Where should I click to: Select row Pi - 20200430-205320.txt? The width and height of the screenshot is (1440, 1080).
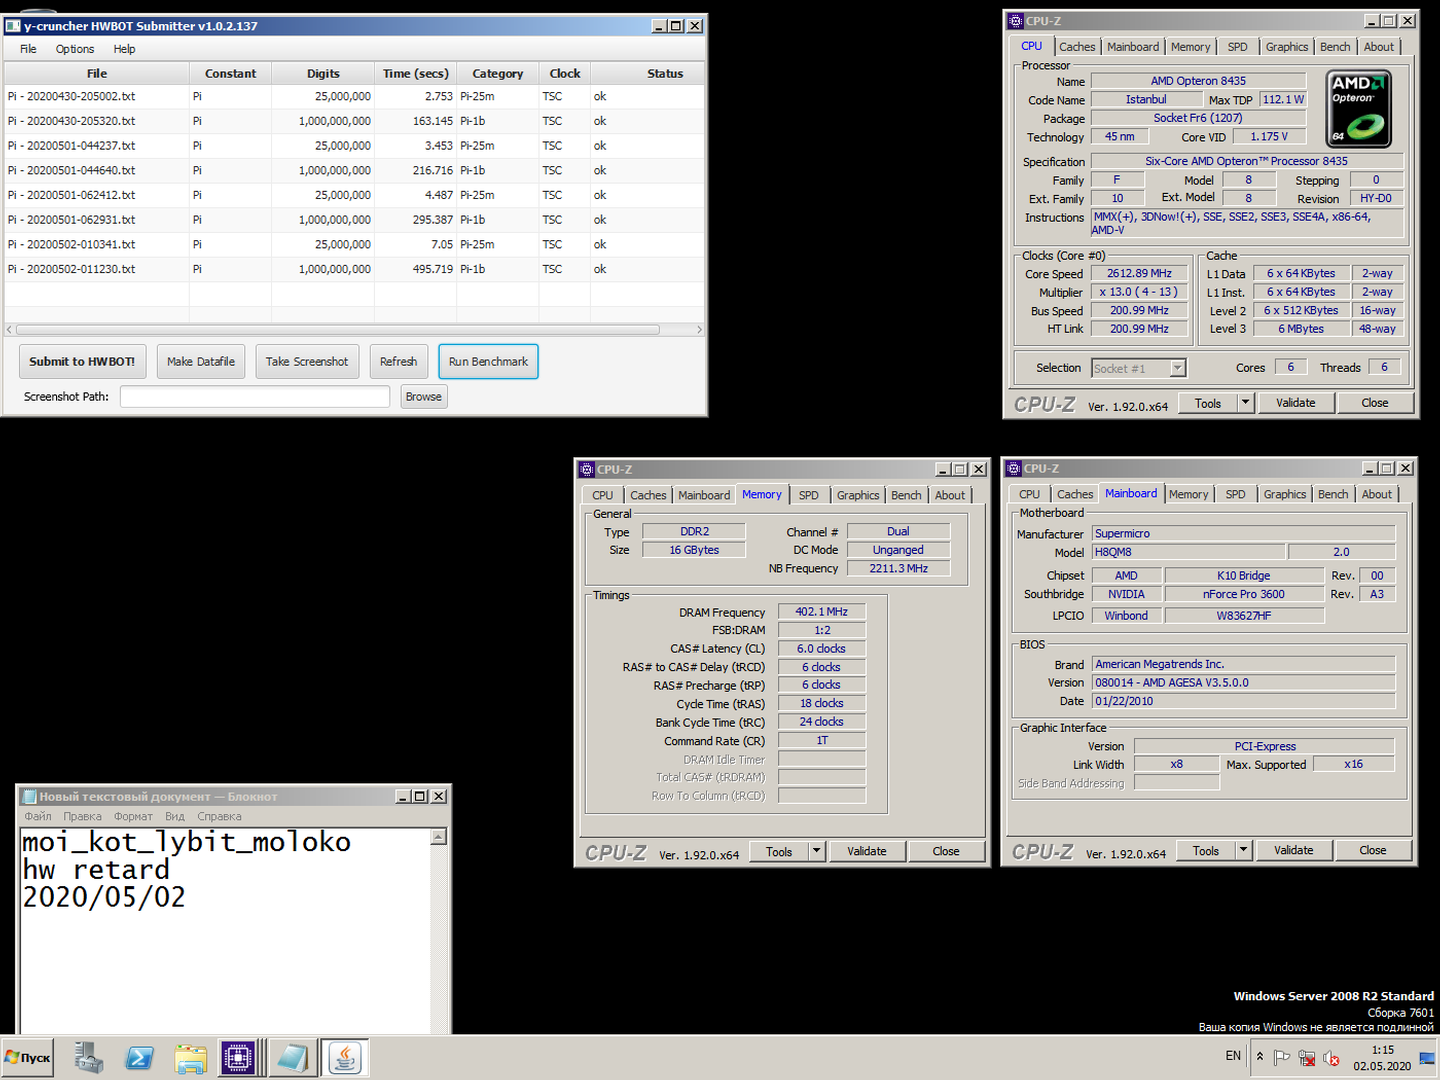(354, 121)
